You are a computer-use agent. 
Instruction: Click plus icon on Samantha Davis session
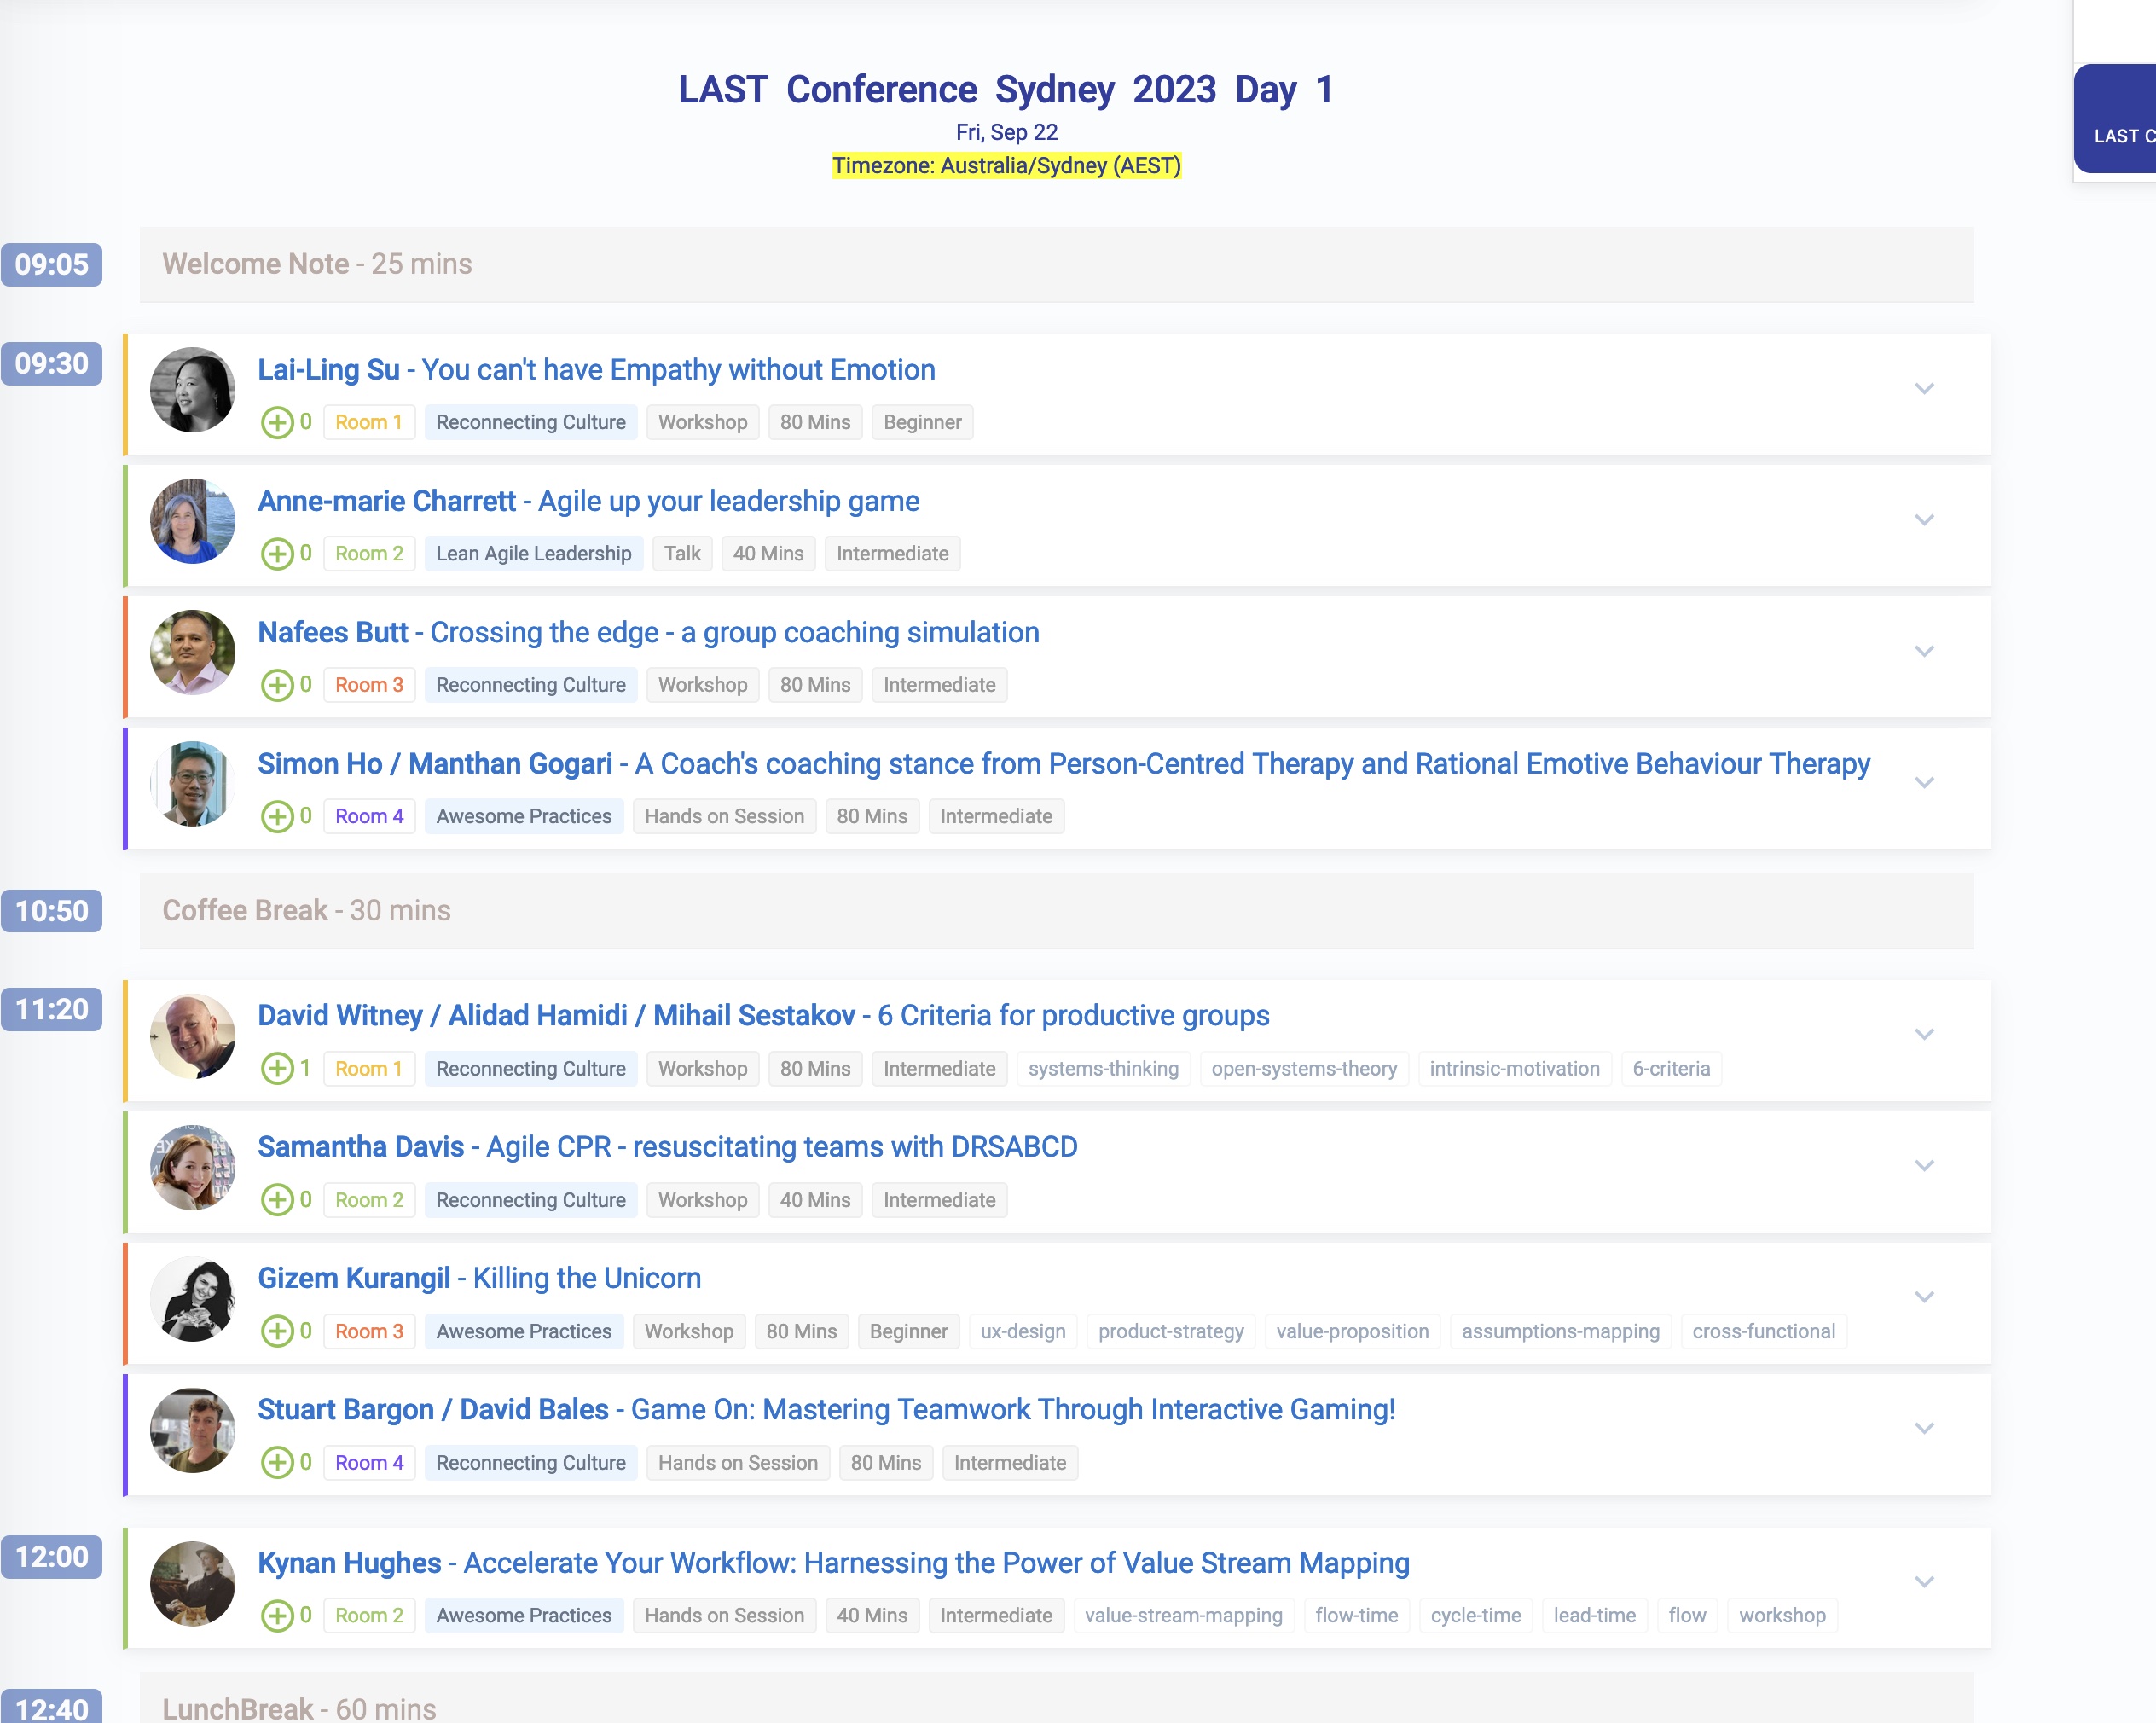click(277, 1199)
